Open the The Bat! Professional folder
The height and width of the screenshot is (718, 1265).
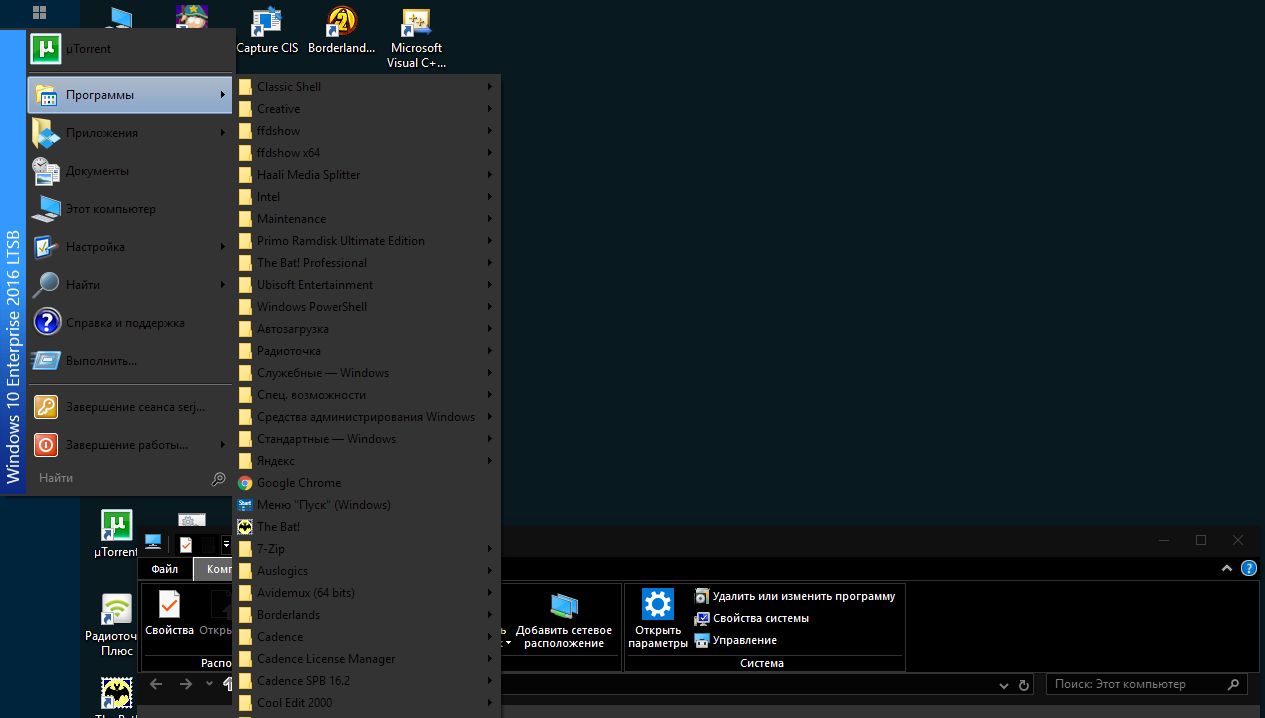tap(366, 263)
